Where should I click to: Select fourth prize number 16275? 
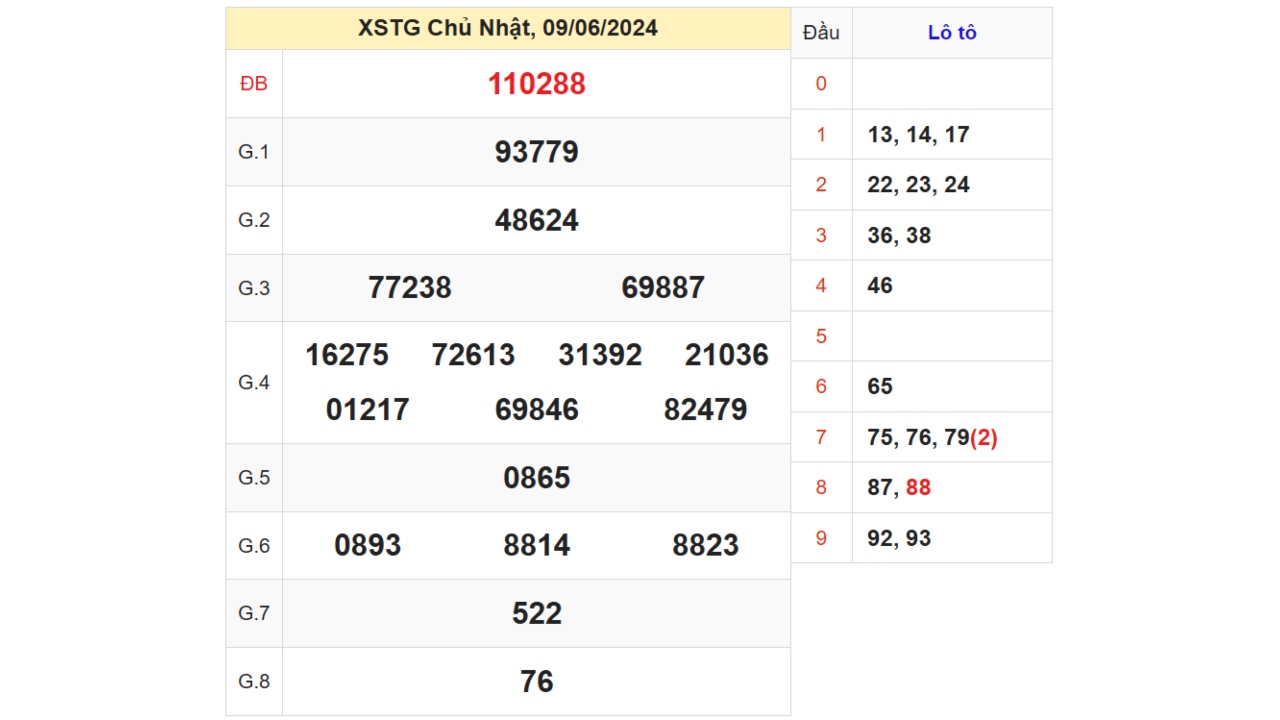347,355
